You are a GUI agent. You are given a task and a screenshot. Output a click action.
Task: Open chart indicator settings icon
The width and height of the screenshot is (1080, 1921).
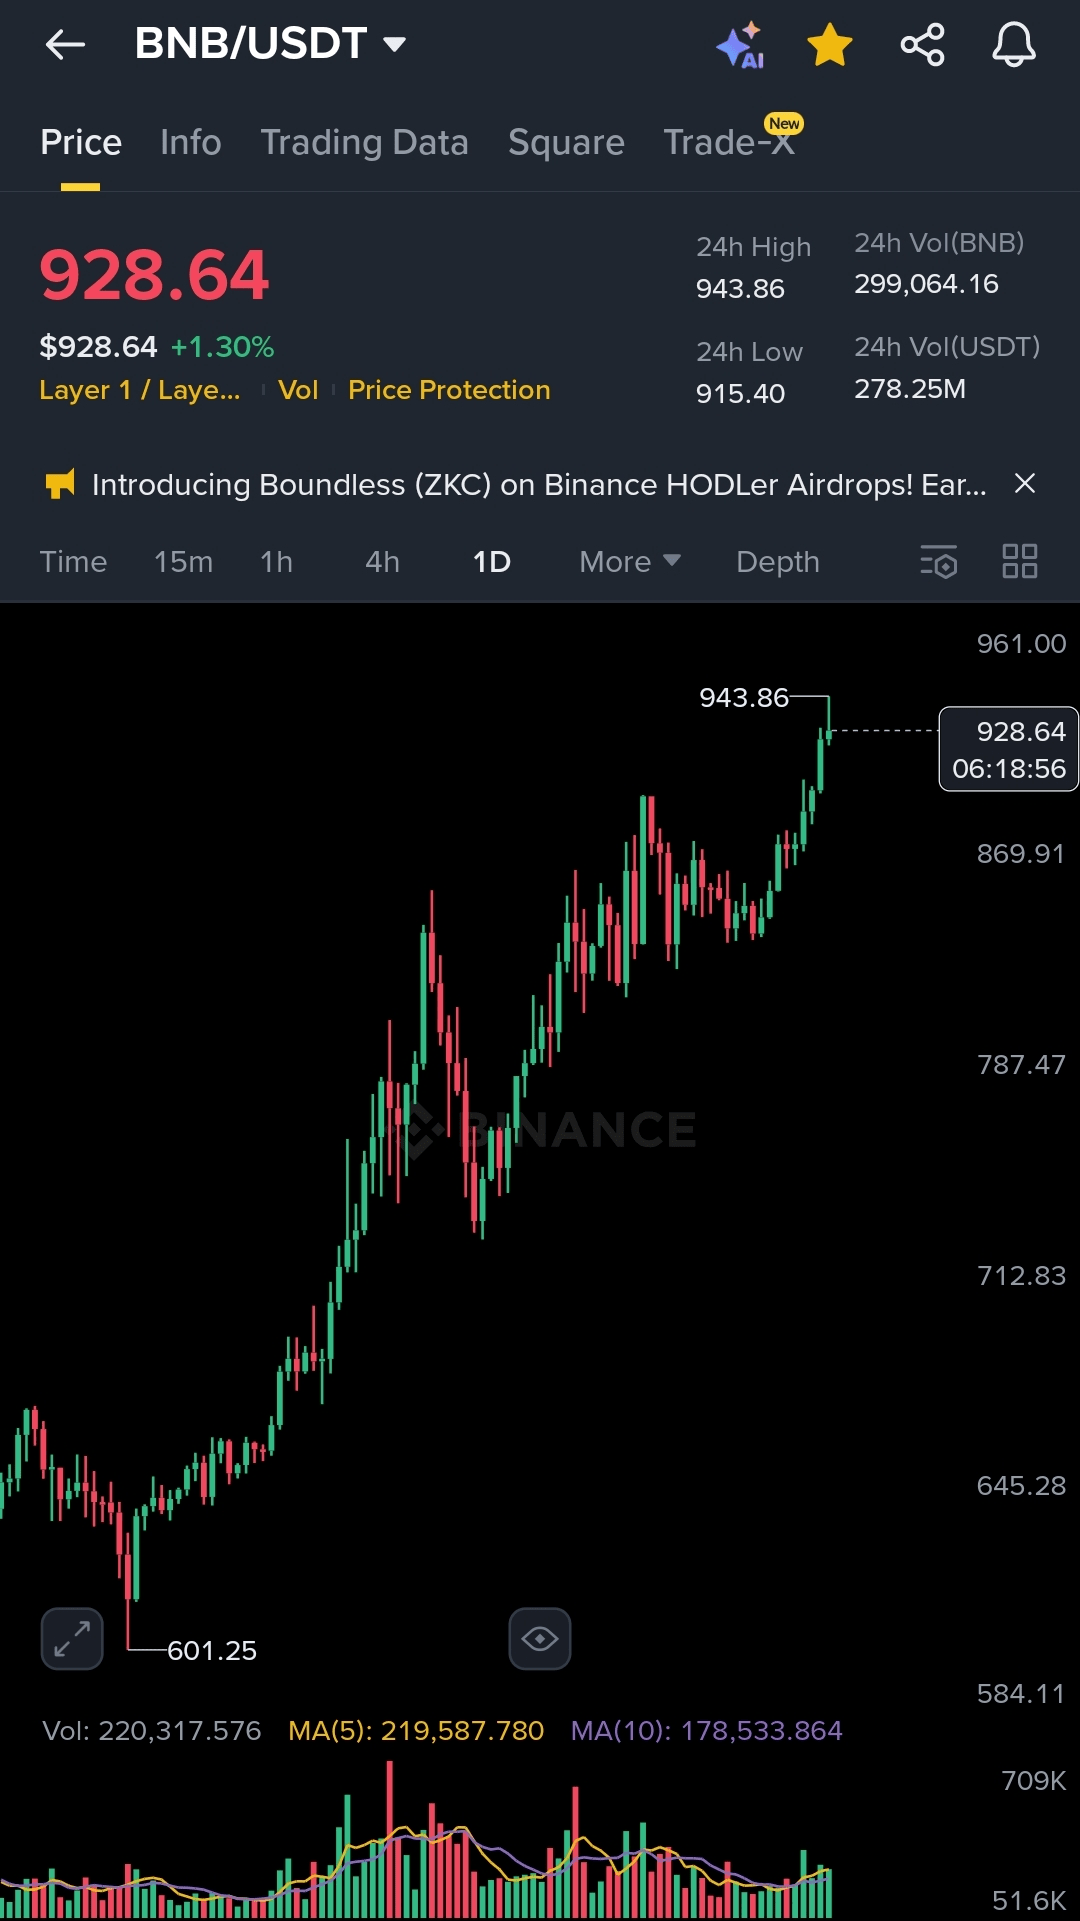coord(939,562)
